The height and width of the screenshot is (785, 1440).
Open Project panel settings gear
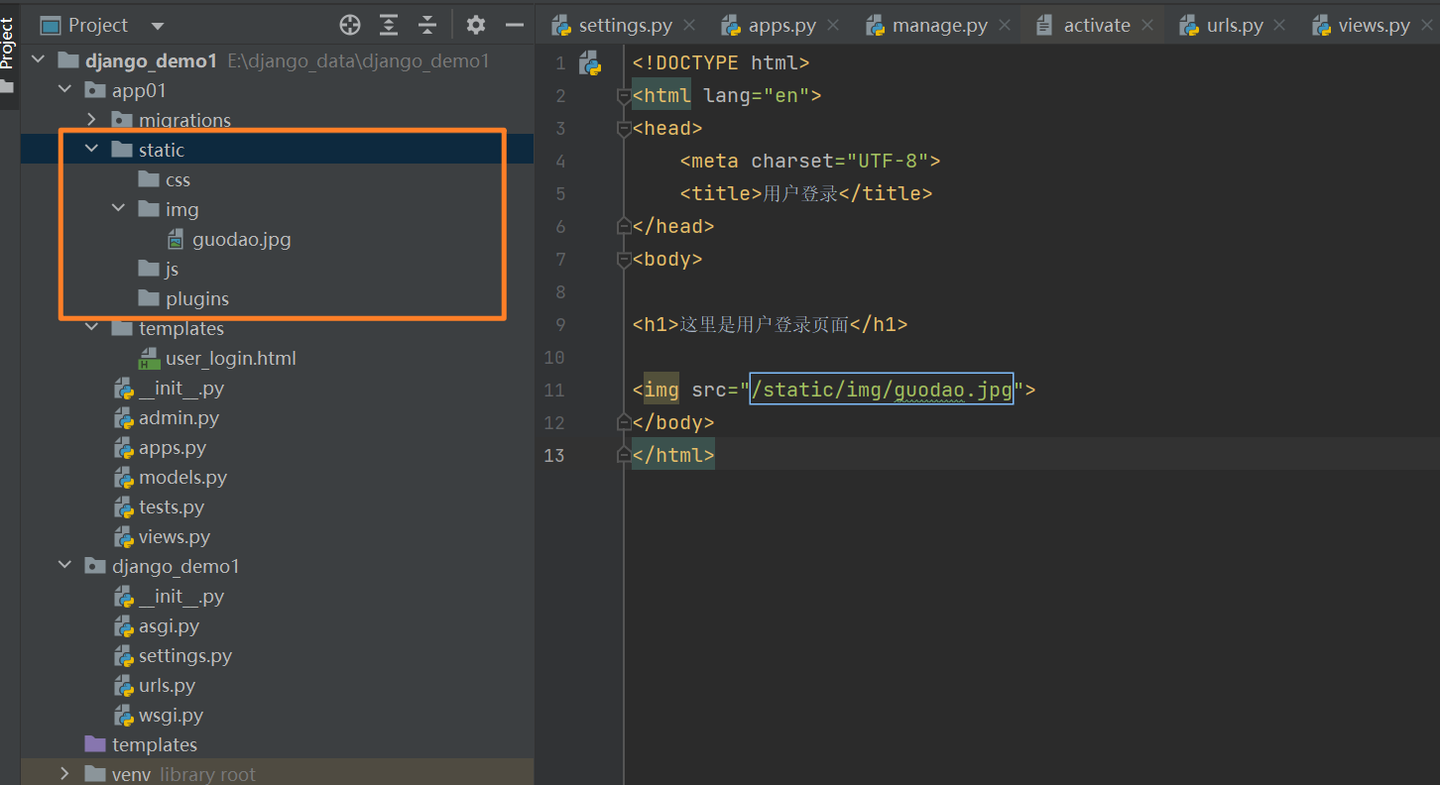476,25
